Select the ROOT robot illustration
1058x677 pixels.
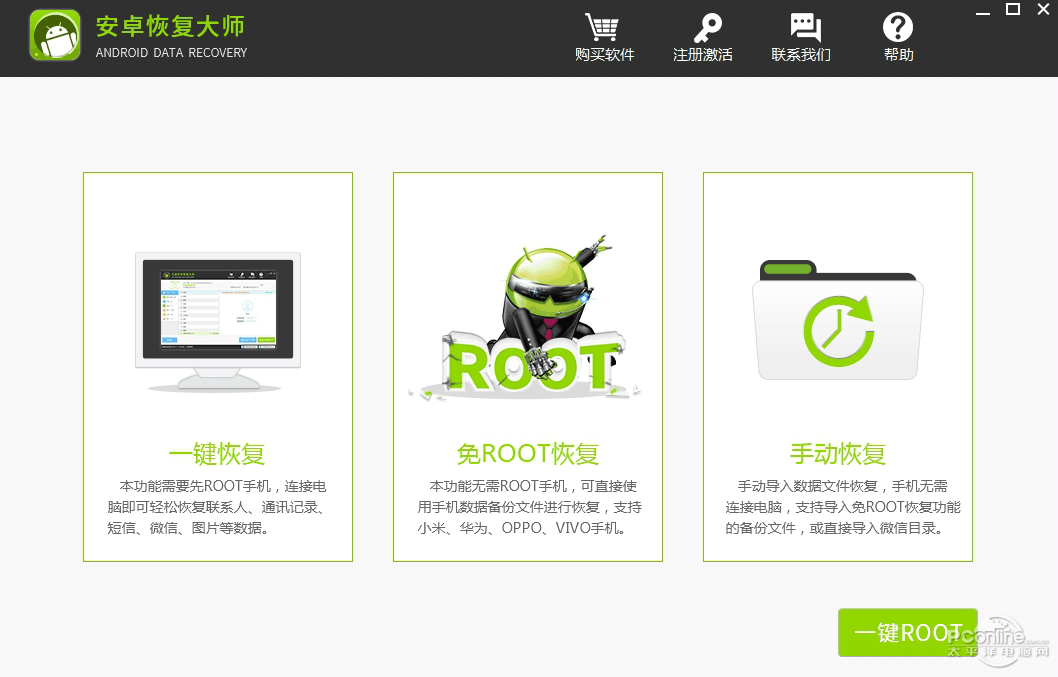tap(526, 317)
